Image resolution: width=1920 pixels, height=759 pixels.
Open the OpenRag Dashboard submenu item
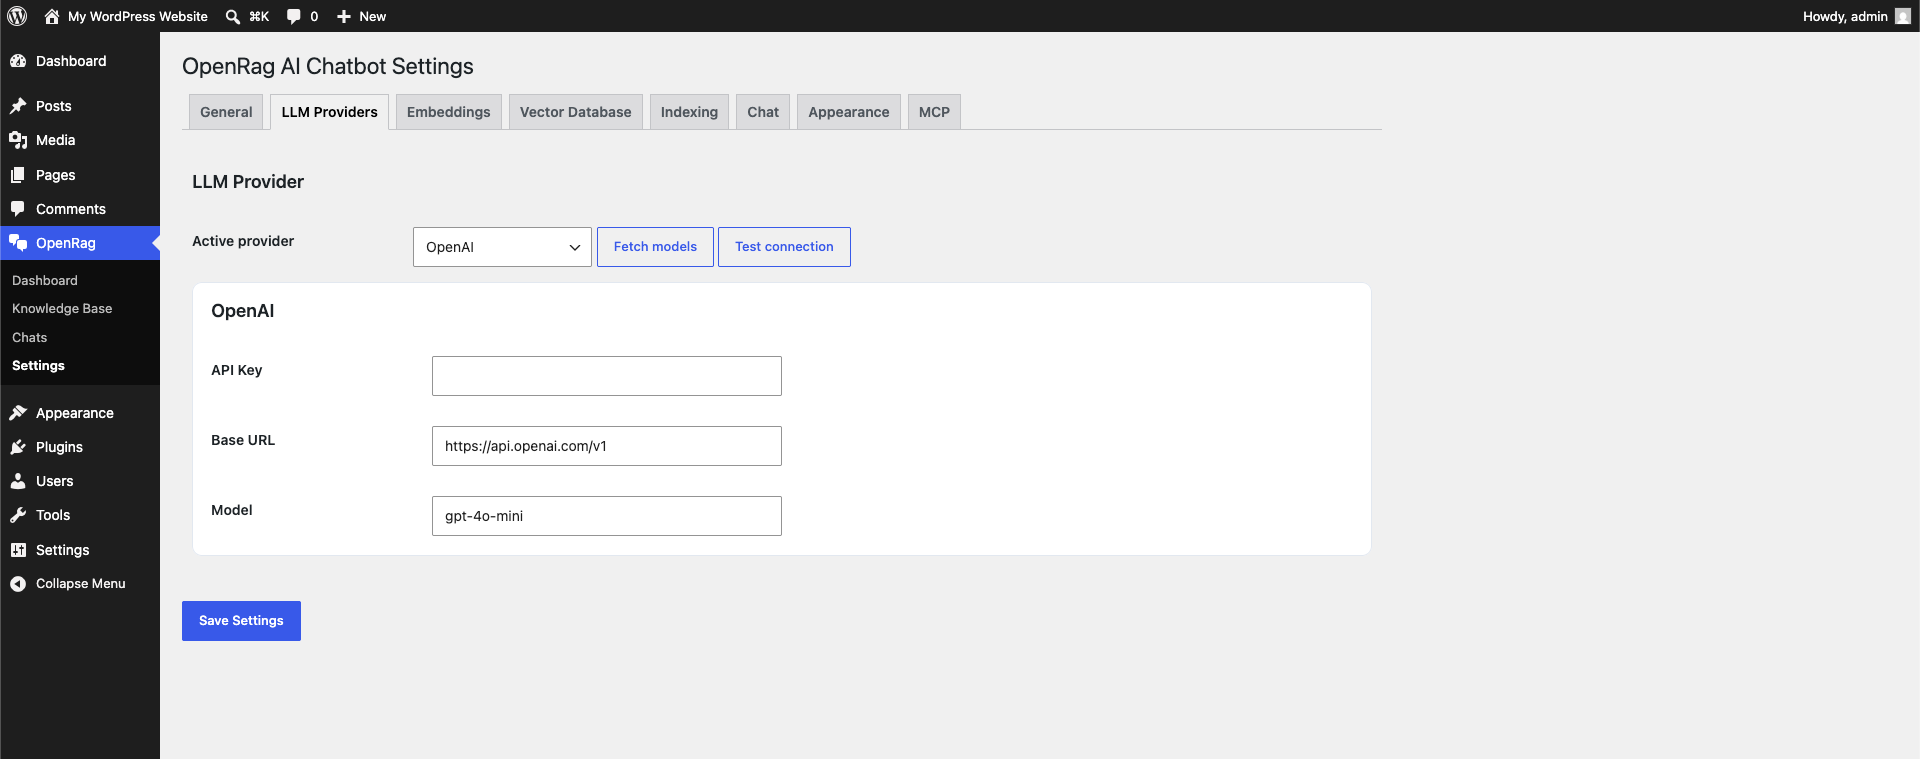45,281
